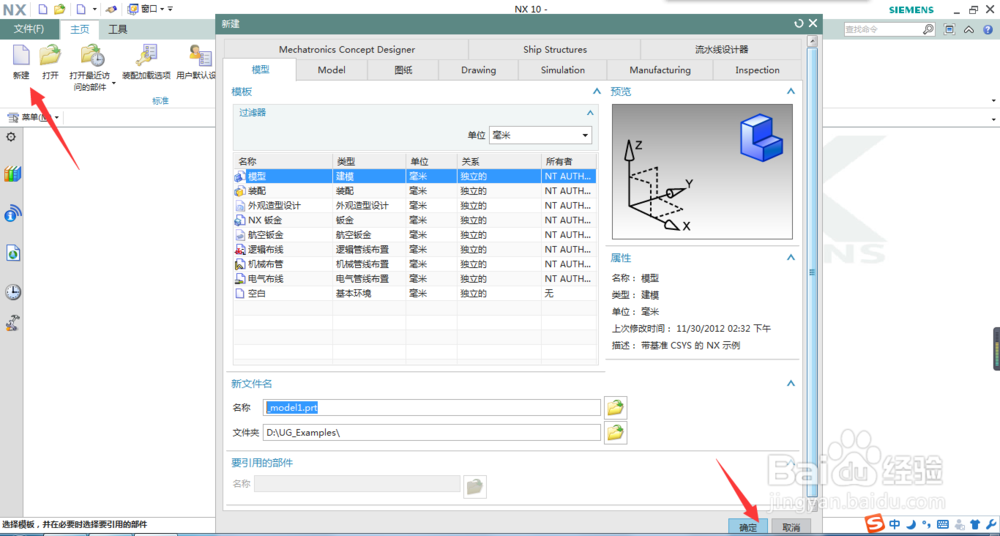Switch to the 工具 ribbon tab

click(117, 29)
